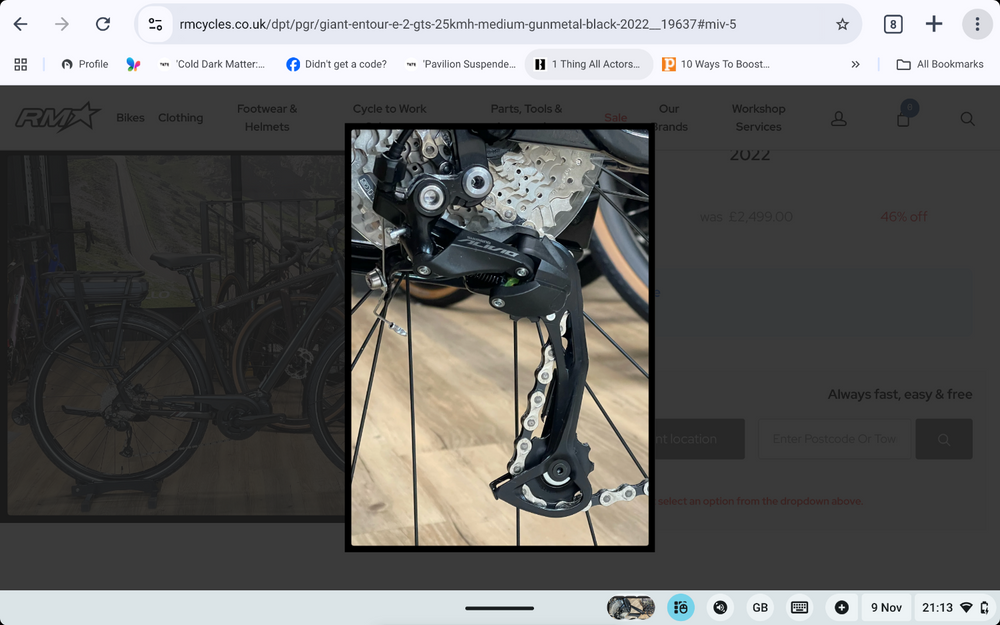Open the apps grid in the bookmarks bar

20,64
